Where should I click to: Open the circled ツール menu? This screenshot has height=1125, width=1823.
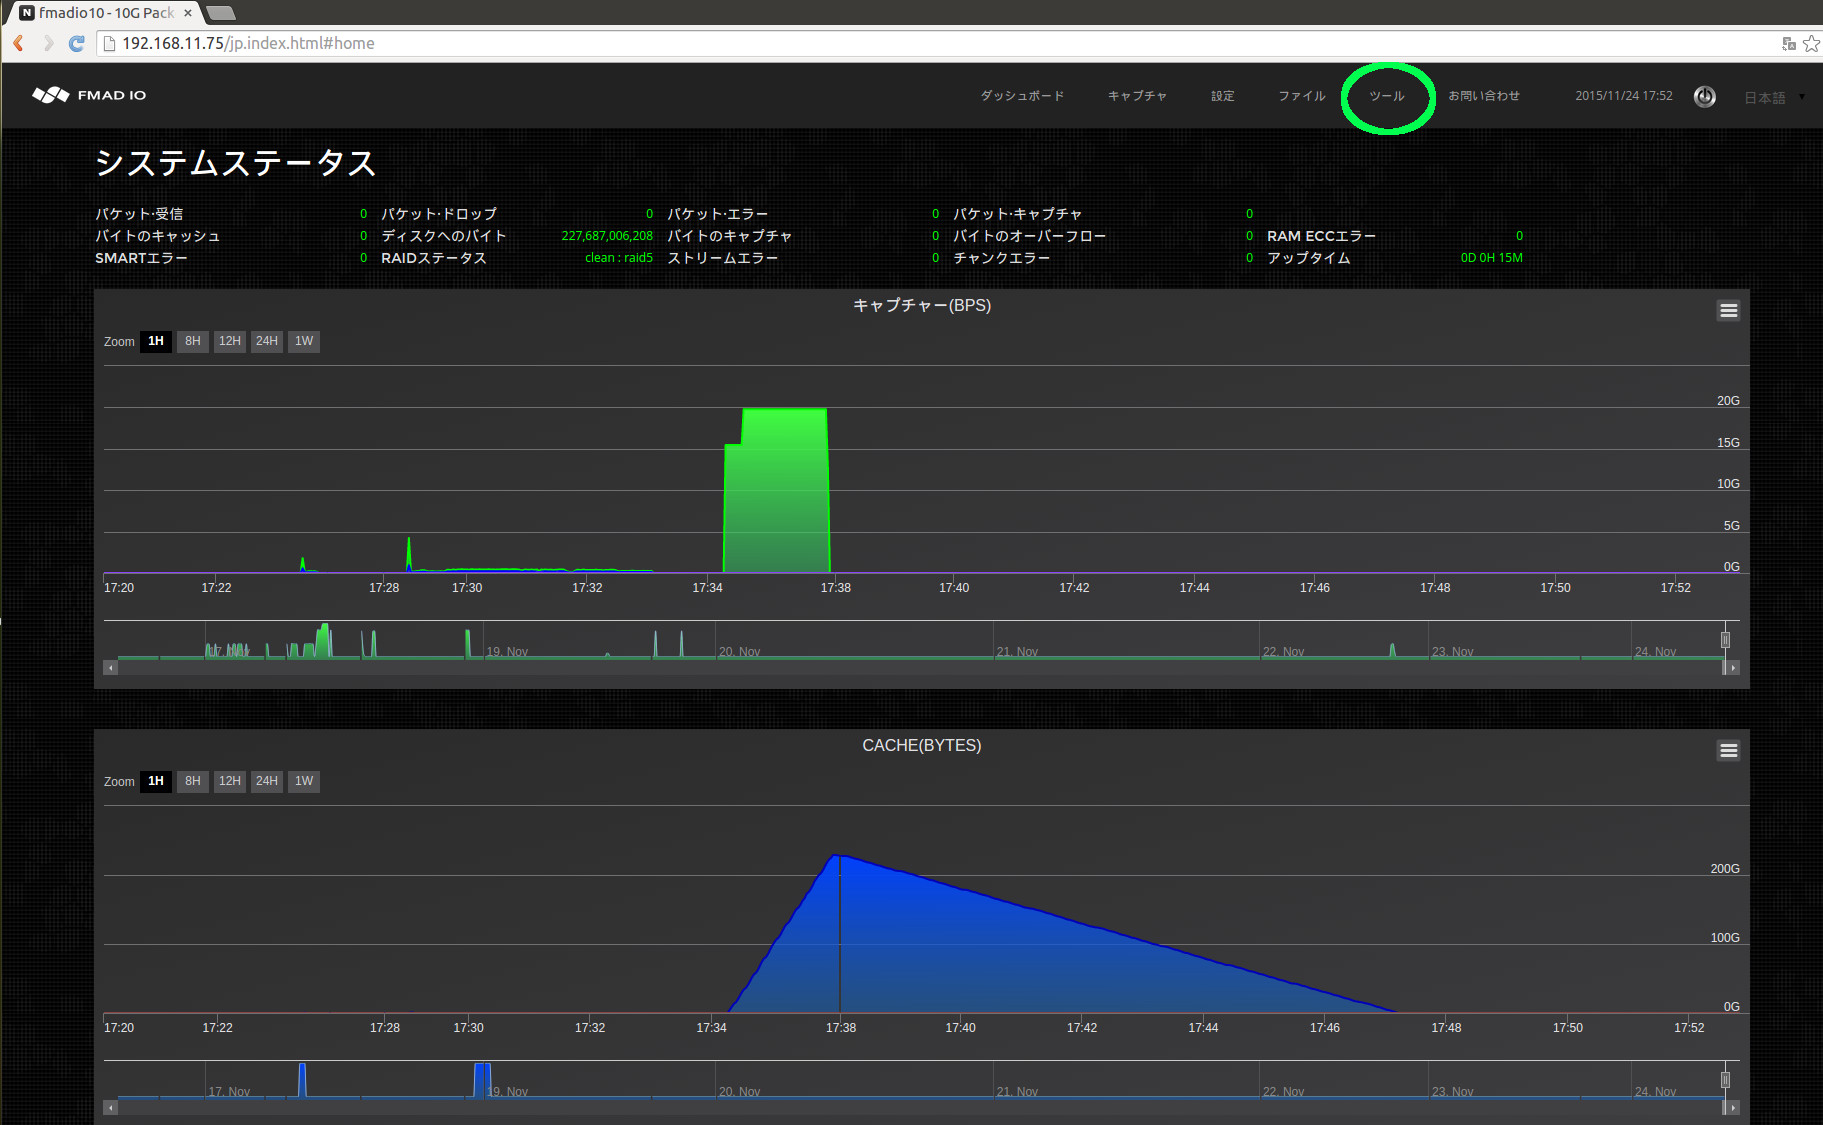1387,96
